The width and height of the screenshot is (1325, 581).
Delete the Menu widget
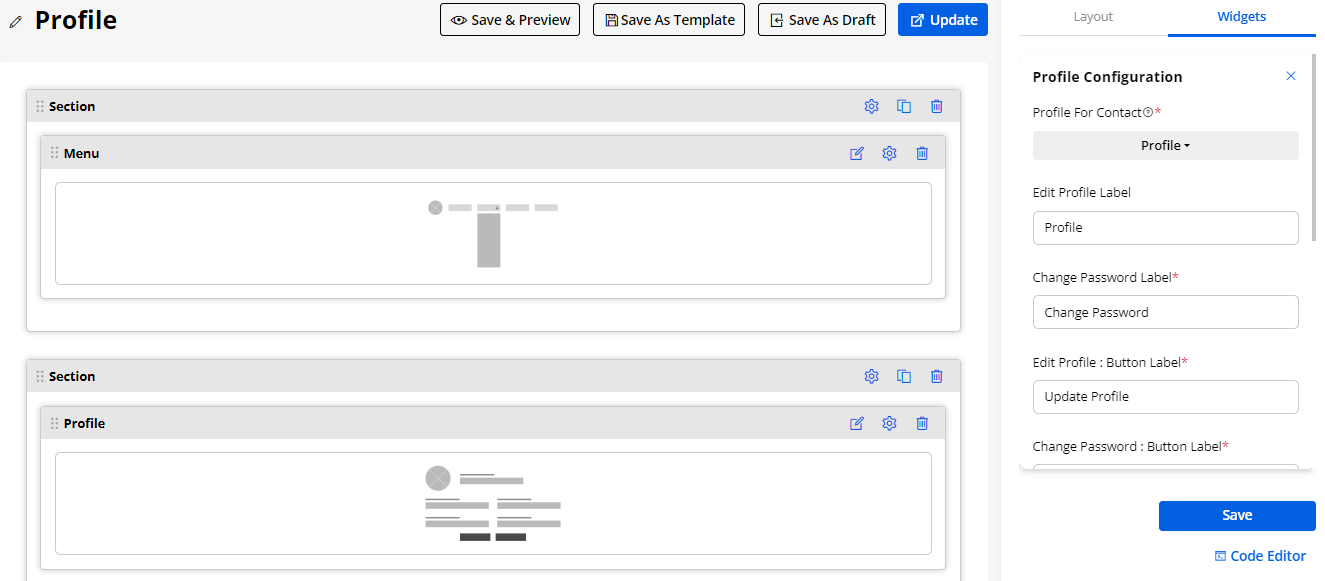coord(922,153)
